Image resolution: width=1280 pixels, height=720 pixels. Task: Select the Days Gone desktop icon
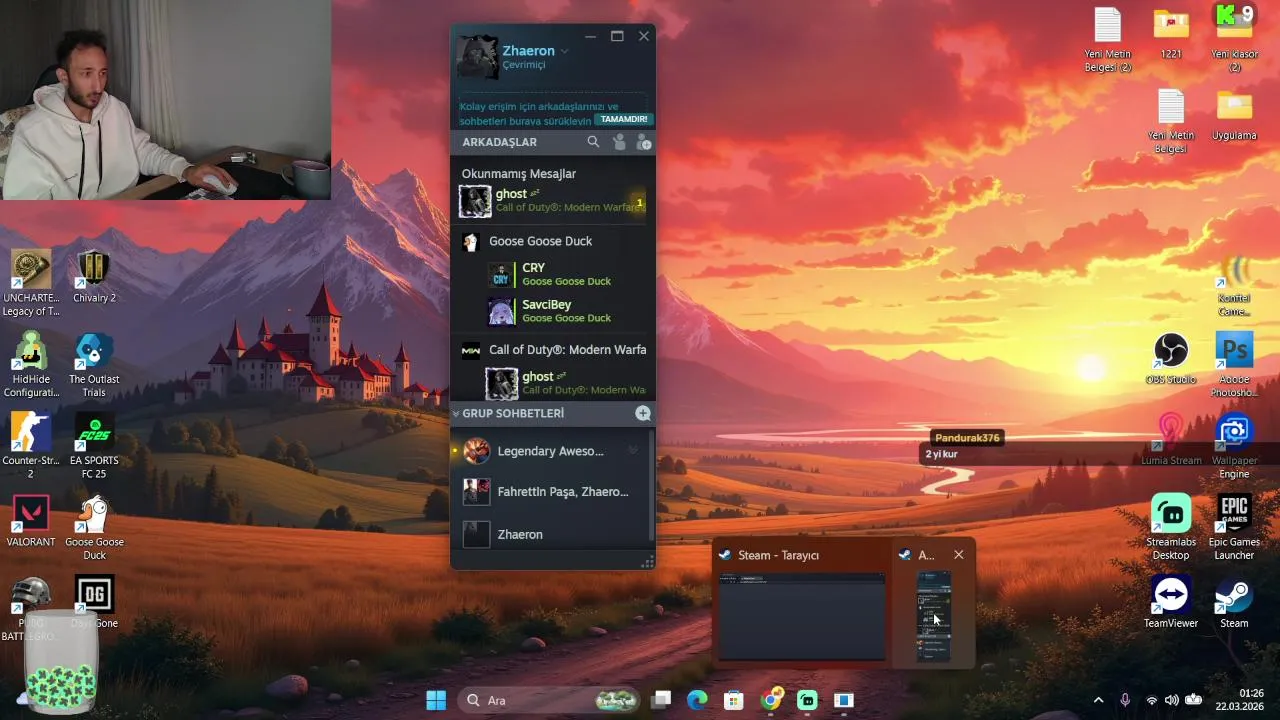94,602
